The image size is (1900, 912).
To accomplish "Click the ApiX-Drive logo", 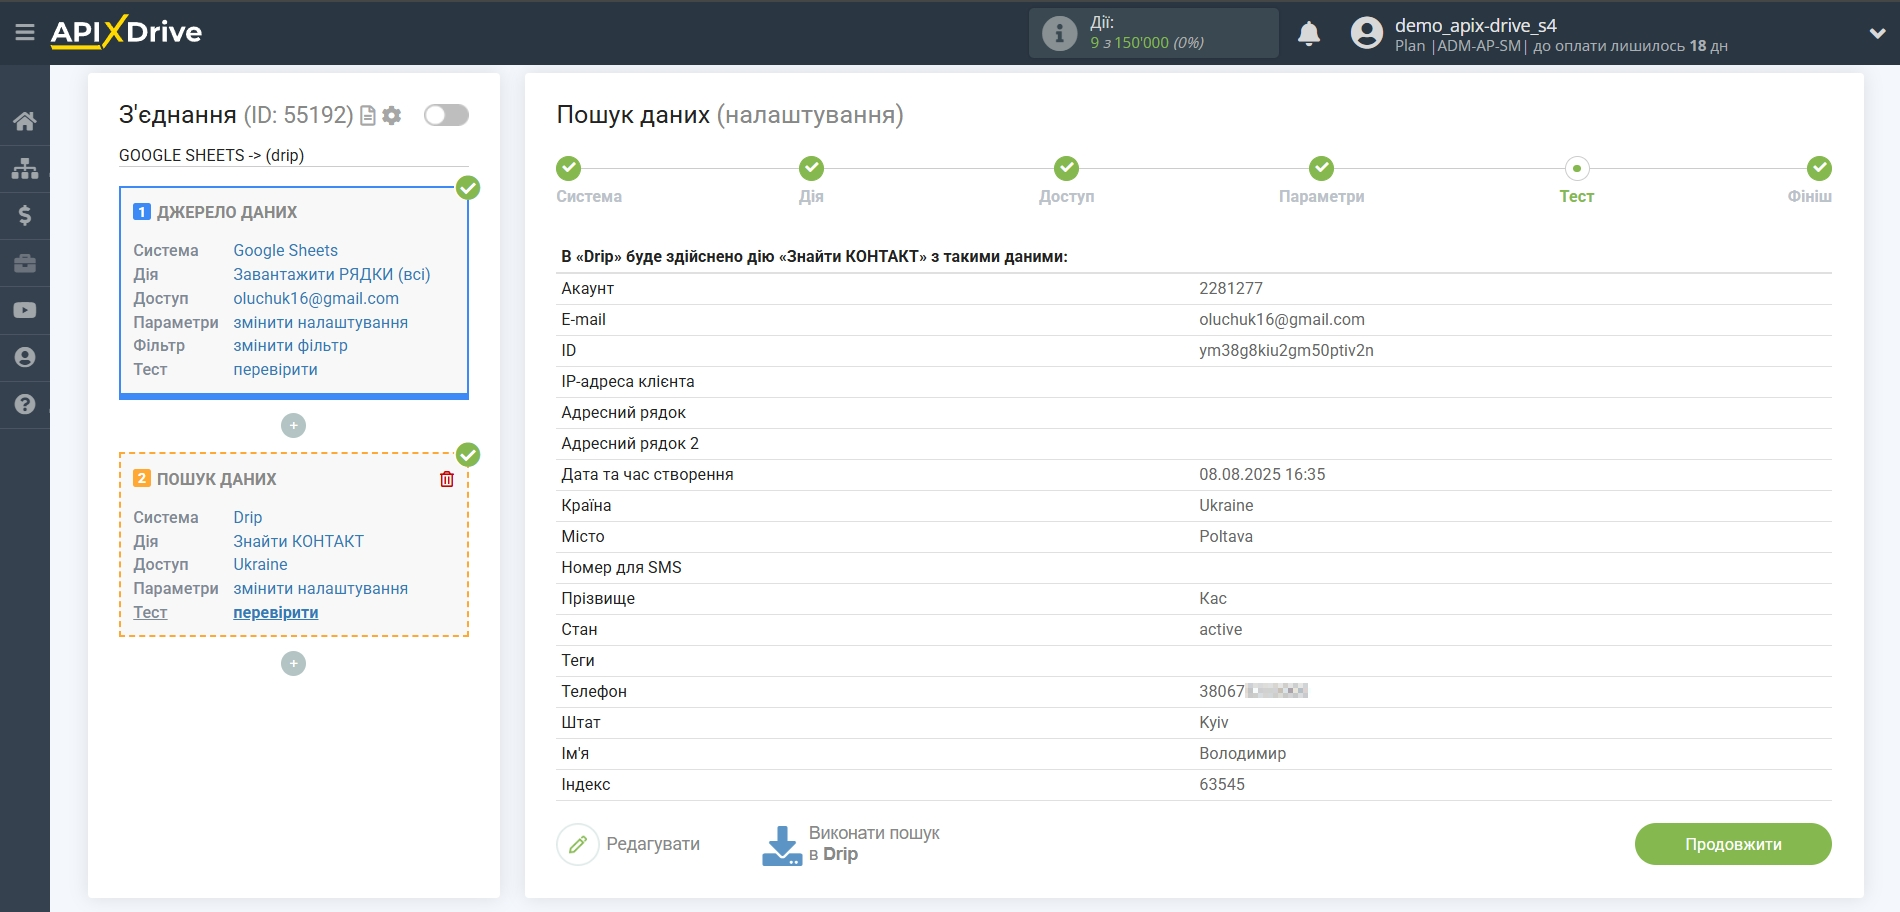I will (x=126, y=32).
